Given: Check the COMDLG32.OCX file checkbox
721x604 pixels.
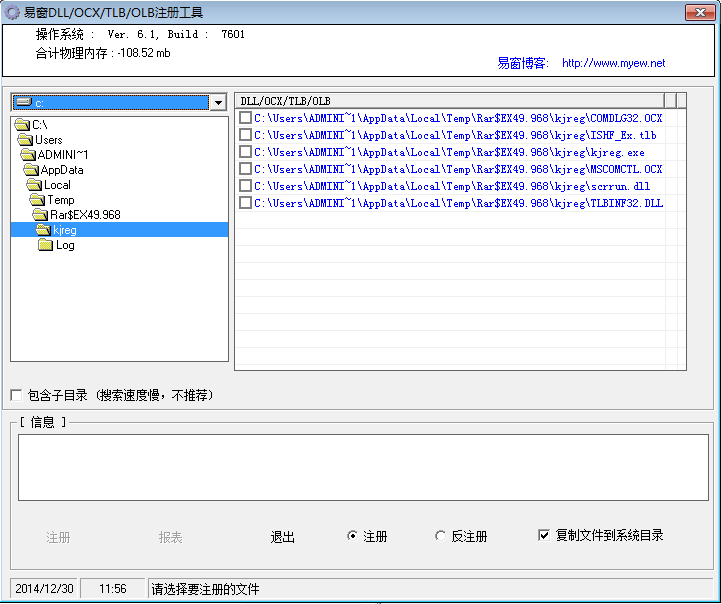Looking at the screenshot, I should 246,118.
